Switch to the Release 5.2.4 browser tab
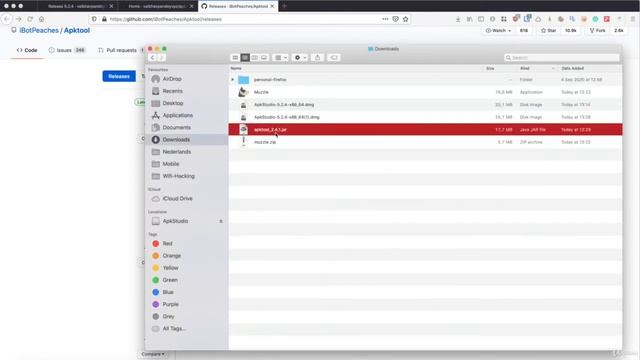 (x=77, y=6)
